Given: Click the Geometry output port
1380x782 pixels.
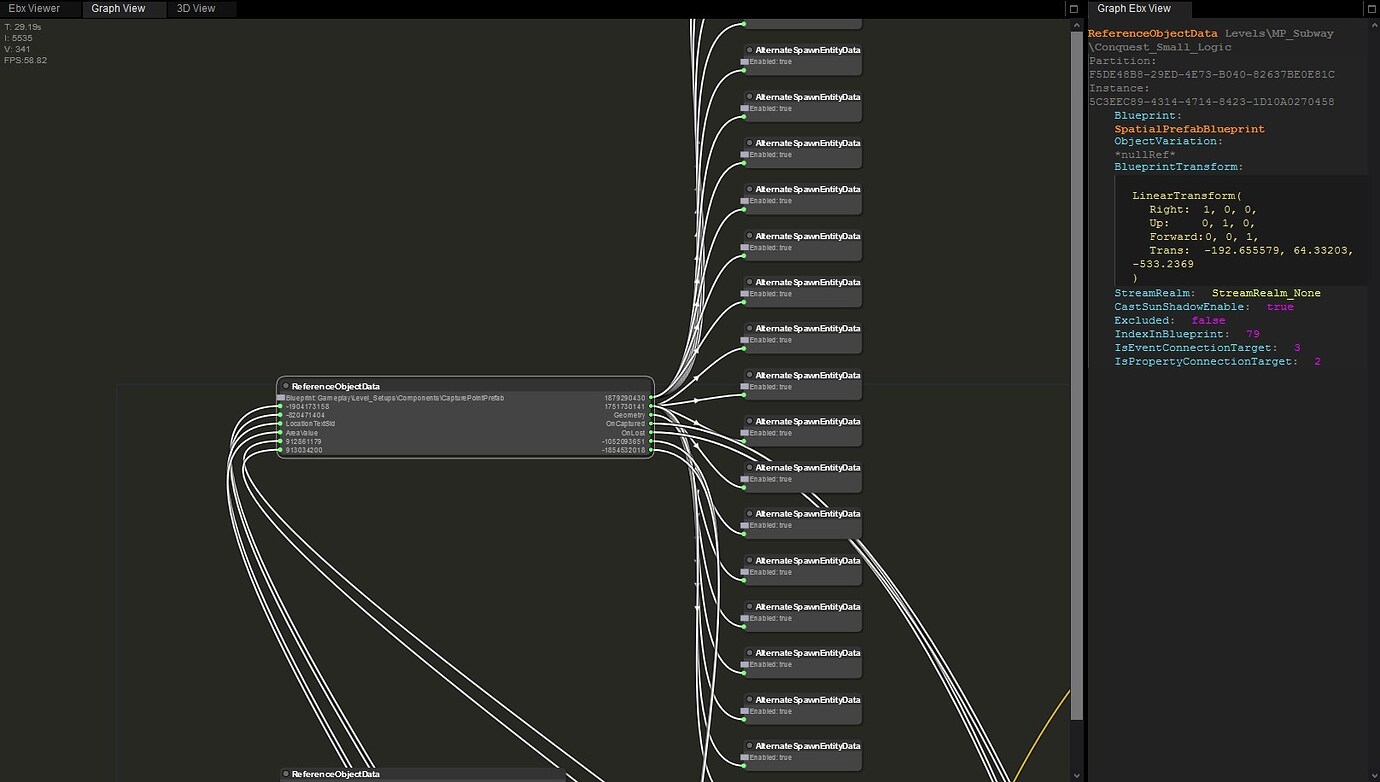Looking at the screenshot, I should click(651, 415).
